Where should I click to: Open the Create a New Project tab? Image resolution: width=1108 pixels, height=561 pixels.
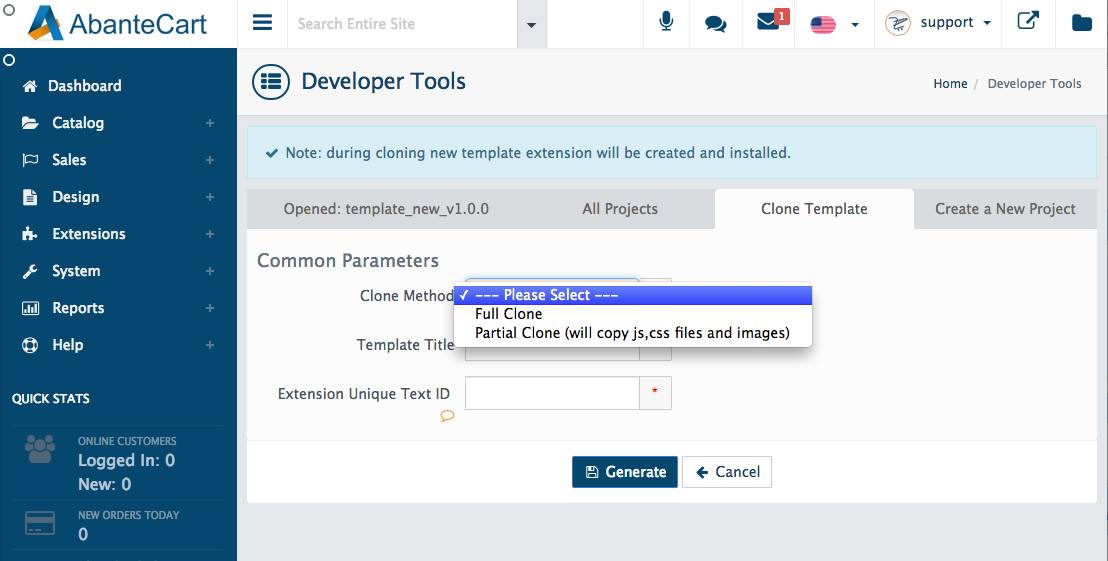pos(1006,208)
